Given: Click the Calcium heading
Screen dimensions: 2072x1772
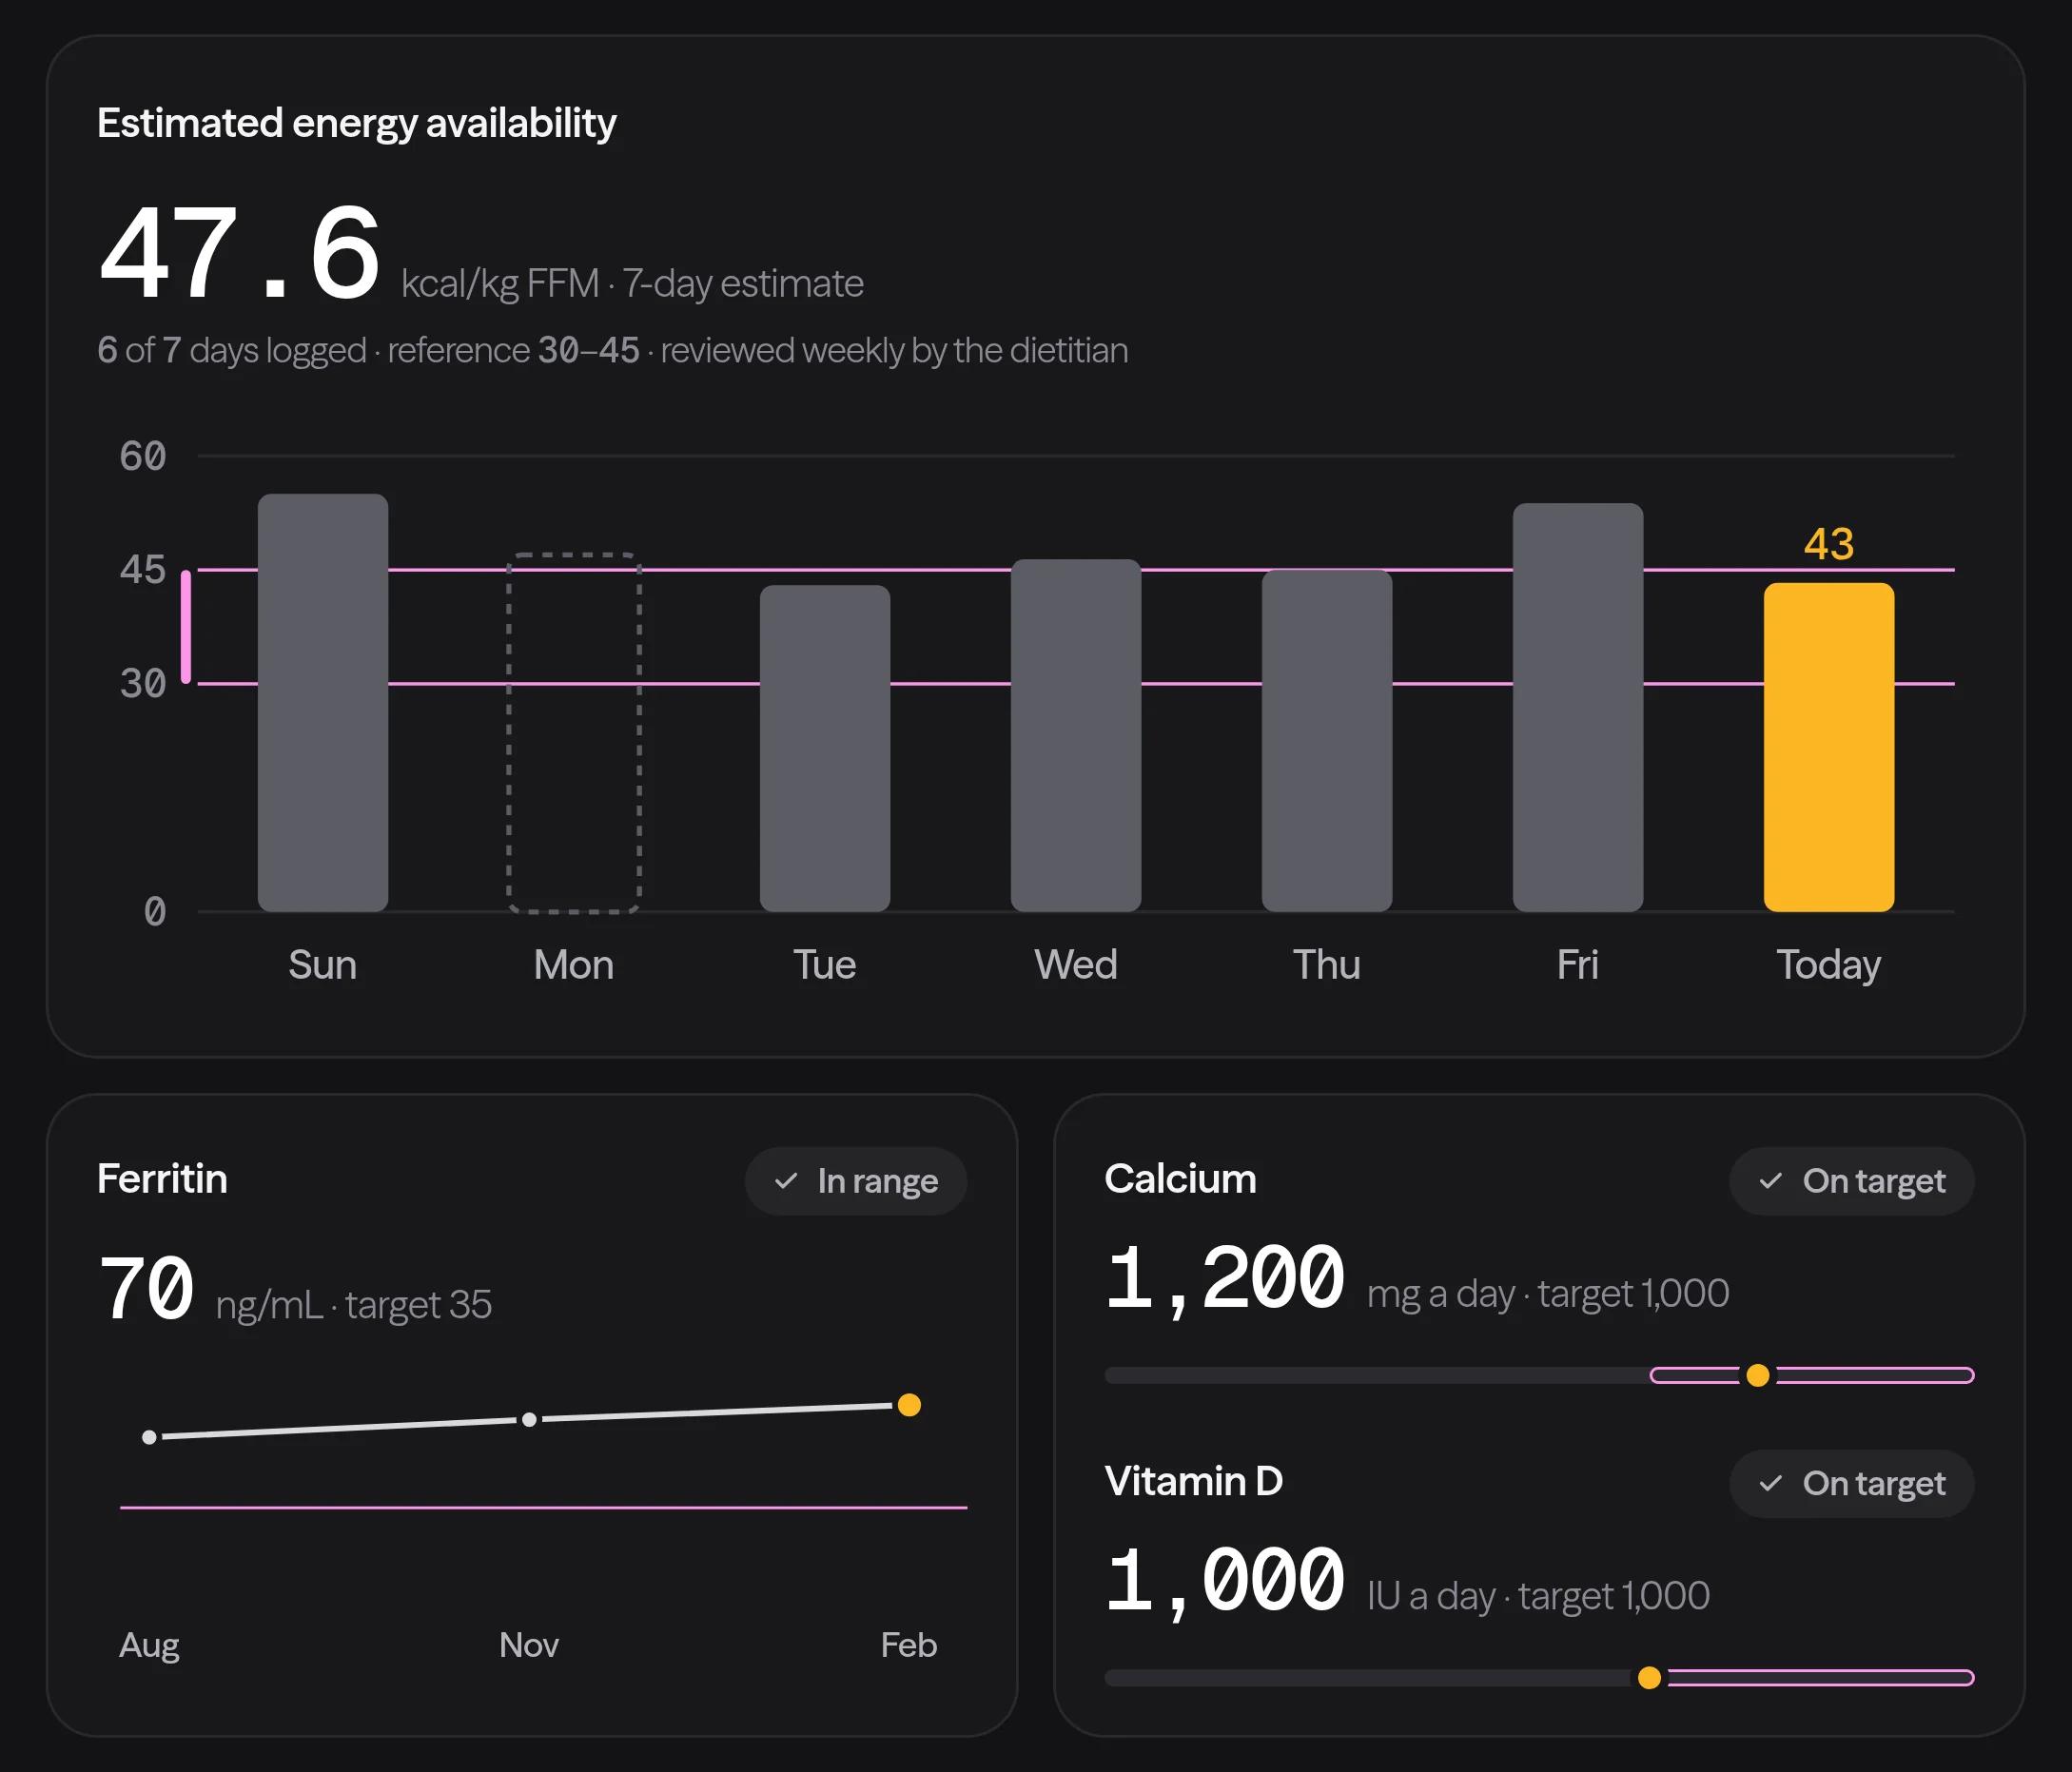Looking at the screenshot, I should (1180, 1179).
